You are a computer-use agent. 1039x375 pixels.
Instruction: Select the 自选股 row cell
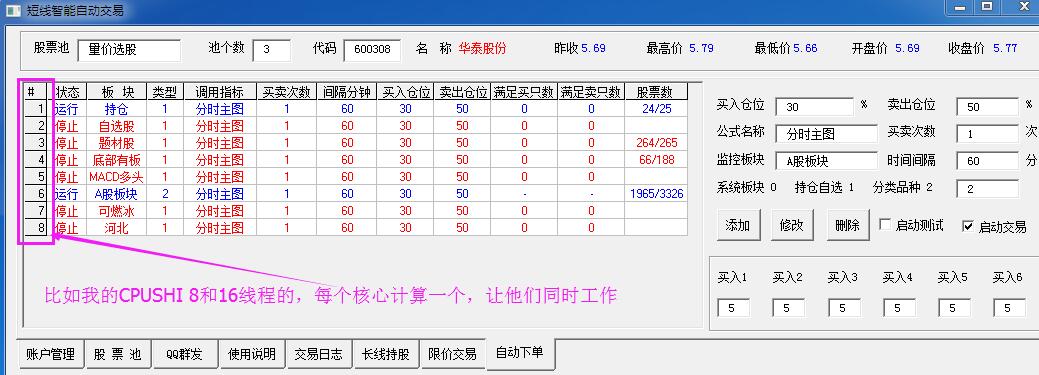pyautogui.click(x=116, y=126)
